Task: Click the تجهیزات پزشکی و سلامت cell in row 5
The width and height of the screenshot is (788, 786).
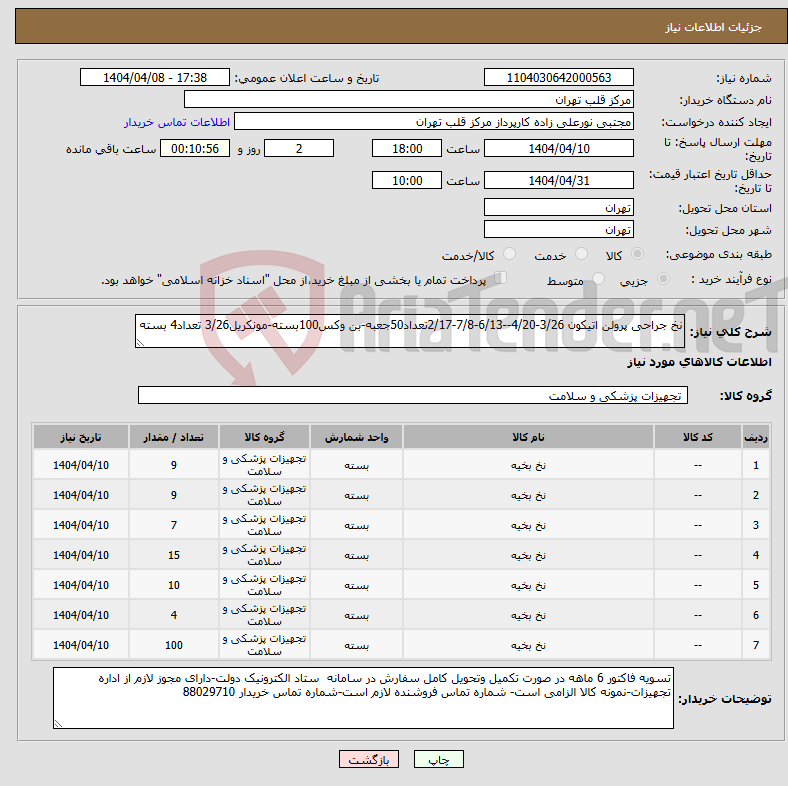Action: (x=264, y=585)
